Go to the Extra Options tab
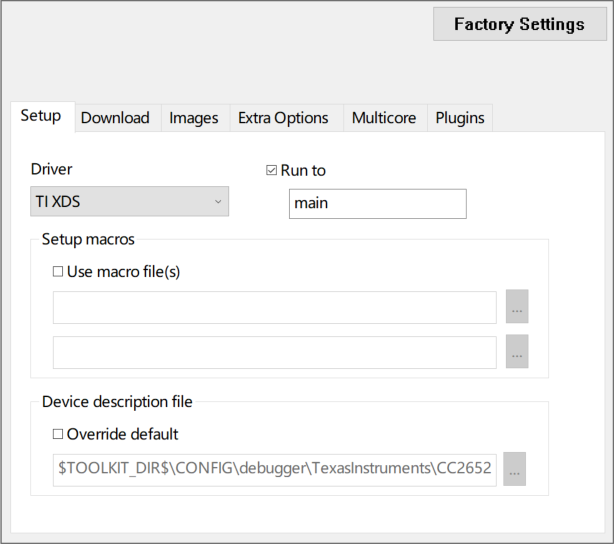 [283, 118]
